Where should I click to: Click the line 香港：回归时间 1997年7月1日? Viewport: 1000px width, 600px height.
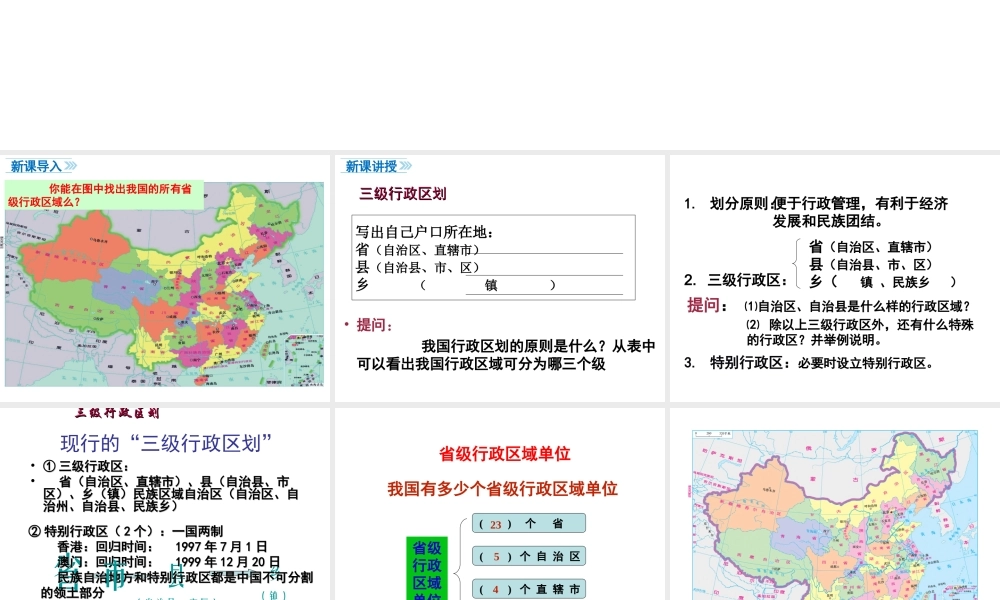(162, 546)
